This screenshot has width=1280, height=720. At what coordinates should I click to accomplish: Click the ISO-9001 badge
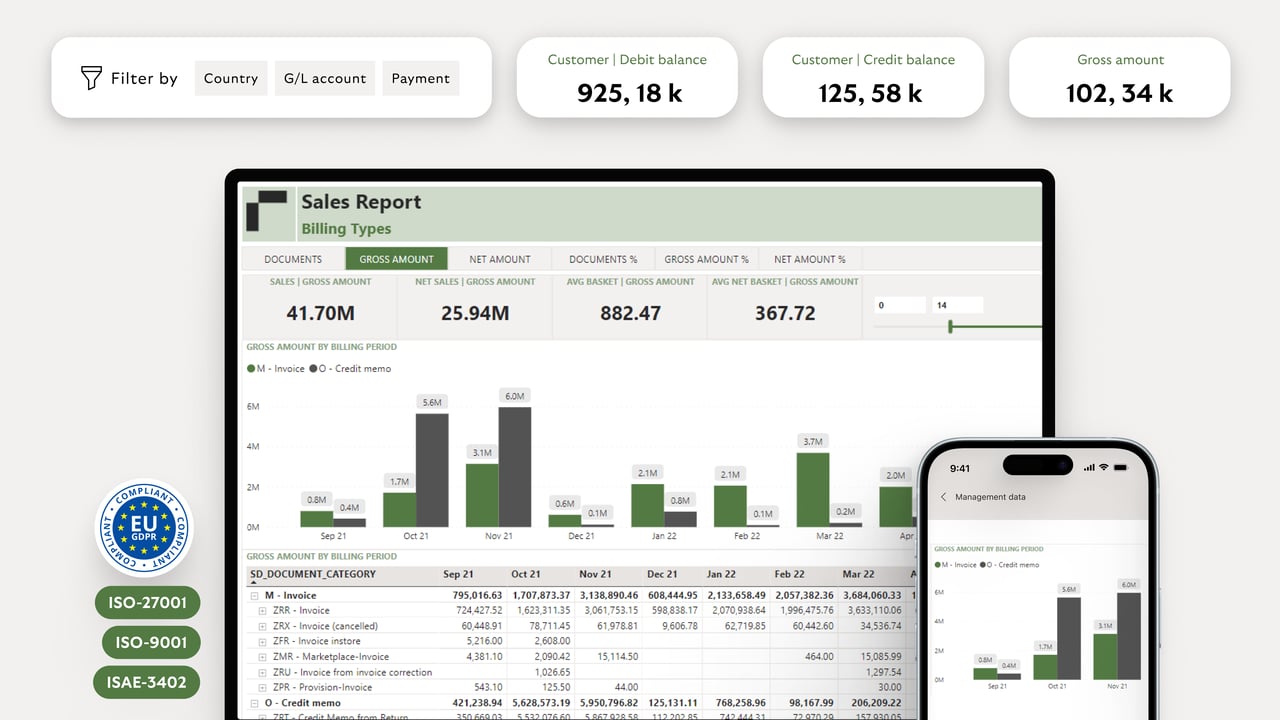point(151,642)
